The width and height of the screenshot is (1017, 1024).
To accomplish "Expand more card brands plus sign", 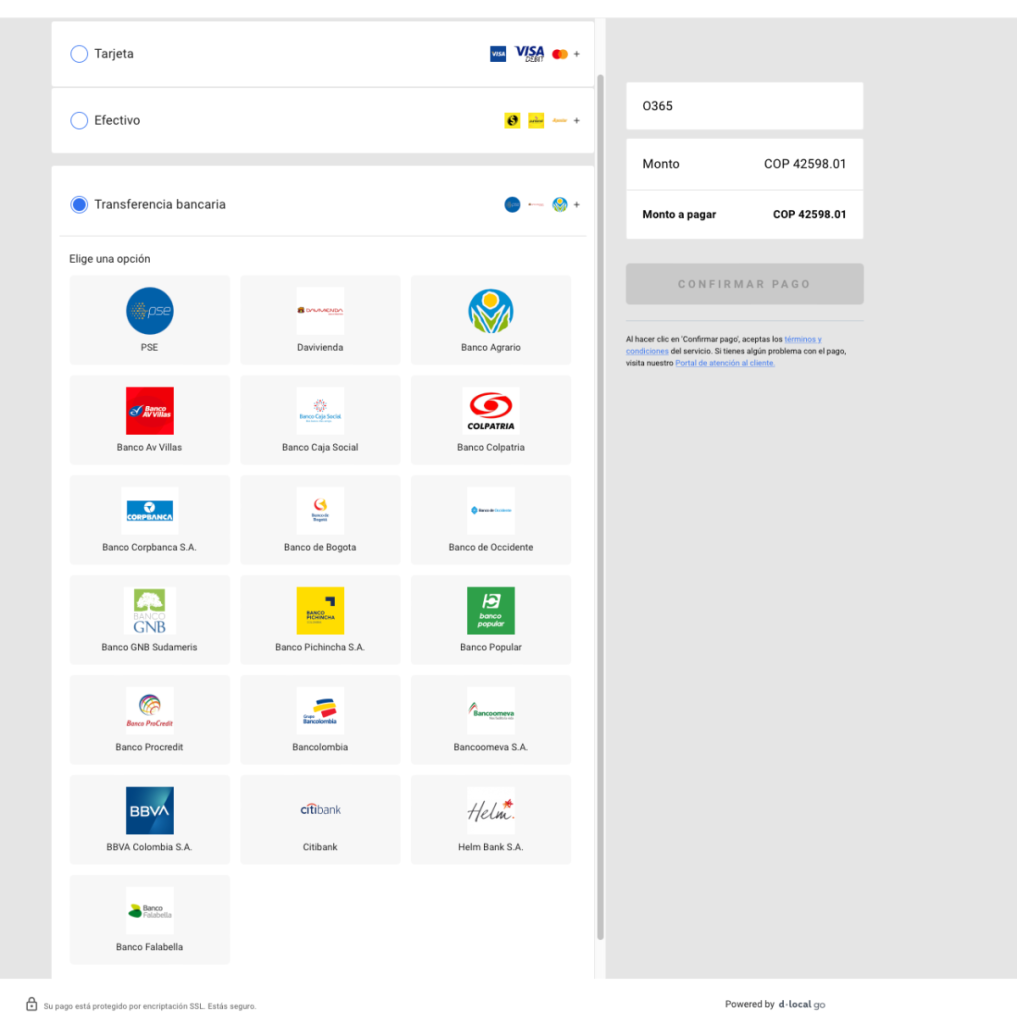I will point(577,54).
